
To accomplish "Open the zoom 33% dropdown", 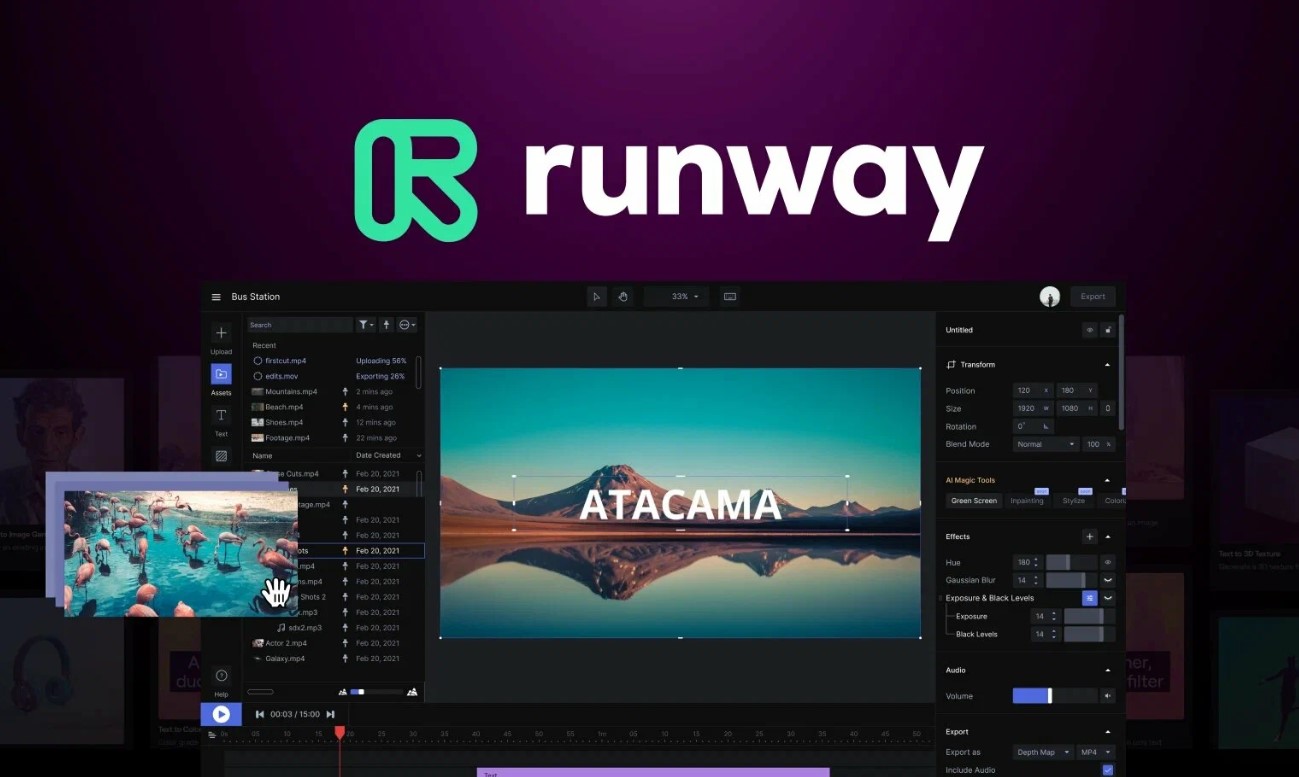I will (677, 296).
